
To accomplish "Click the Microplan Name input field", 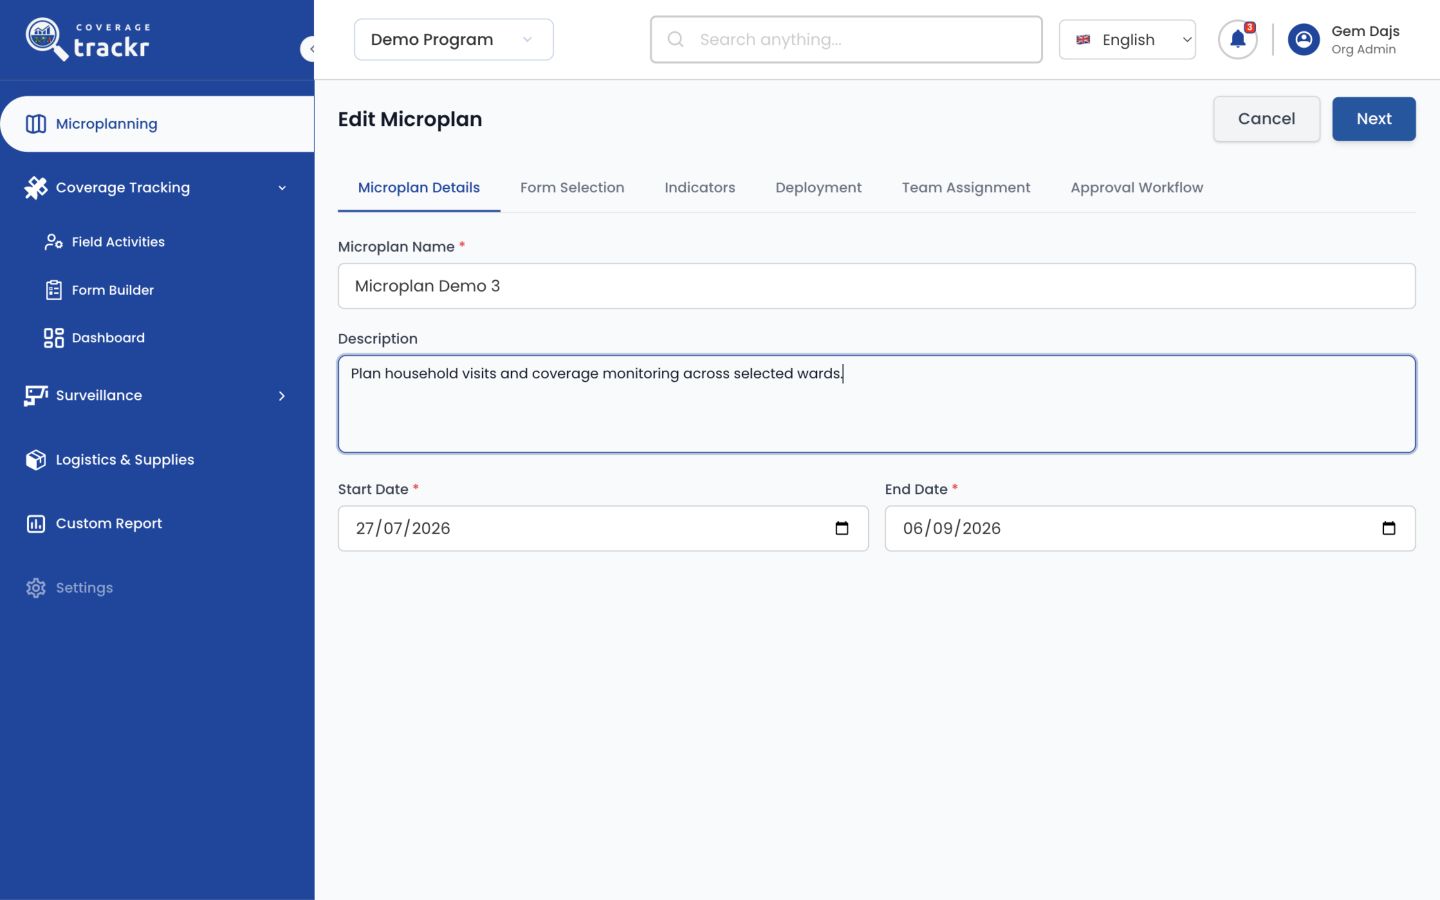I will (x=877, y=286).
